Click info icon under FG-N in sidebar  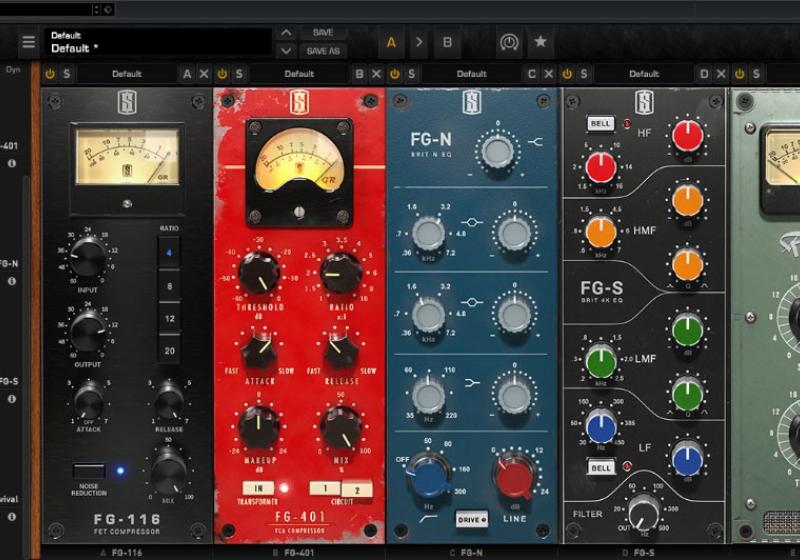(x=12, y=282)
